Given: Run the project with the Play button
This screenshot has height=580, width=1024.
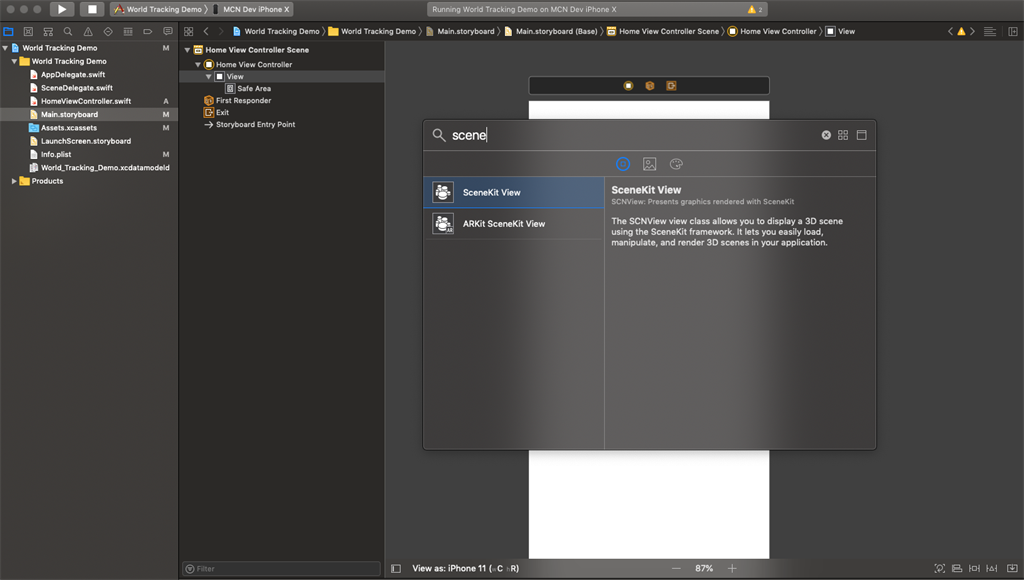Looking at the screenshot, I should pos(62,9).
